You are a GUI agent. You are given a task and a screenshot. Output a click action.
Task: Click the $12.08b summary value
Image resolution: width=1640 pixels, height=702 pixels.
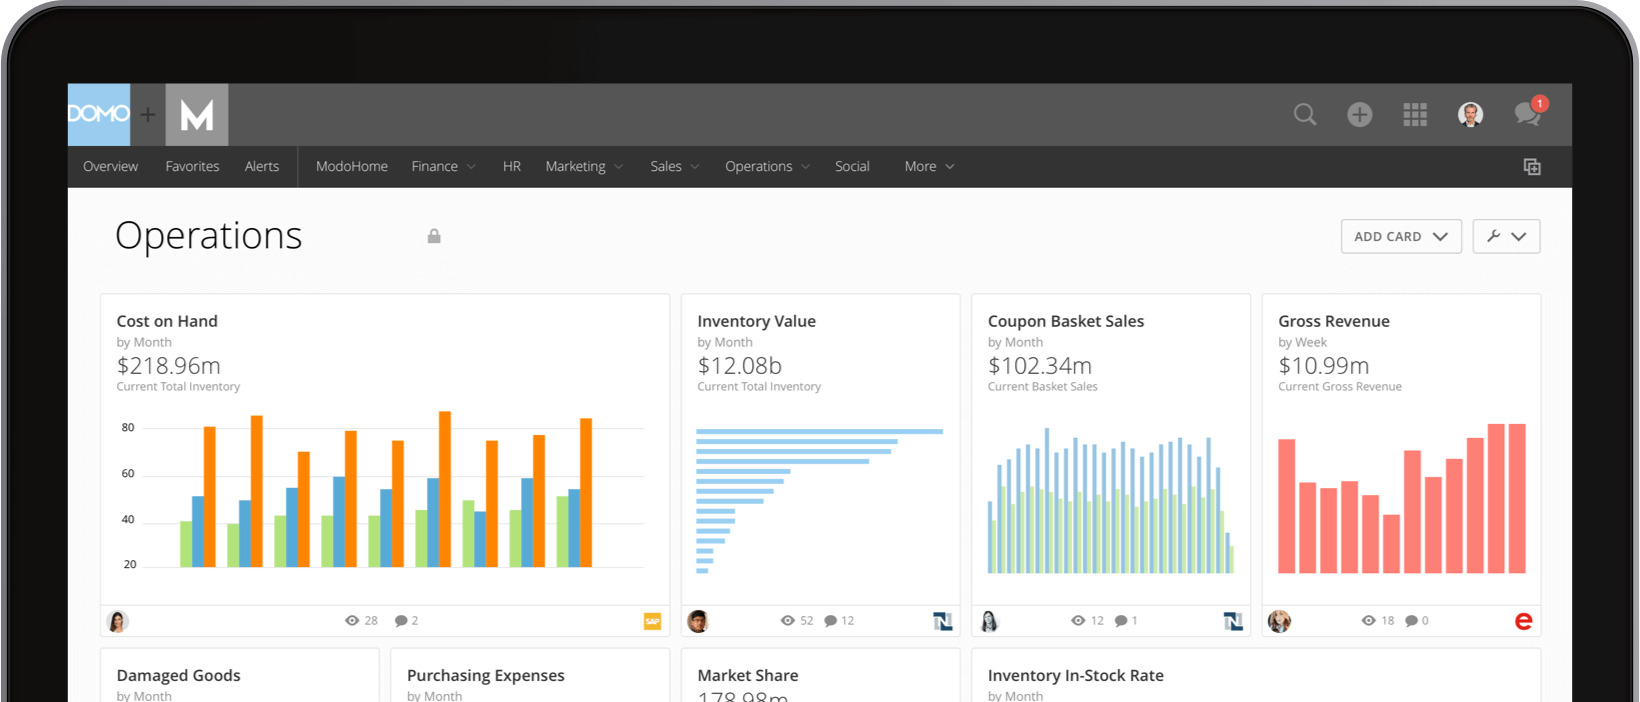(x=740, y=366)
